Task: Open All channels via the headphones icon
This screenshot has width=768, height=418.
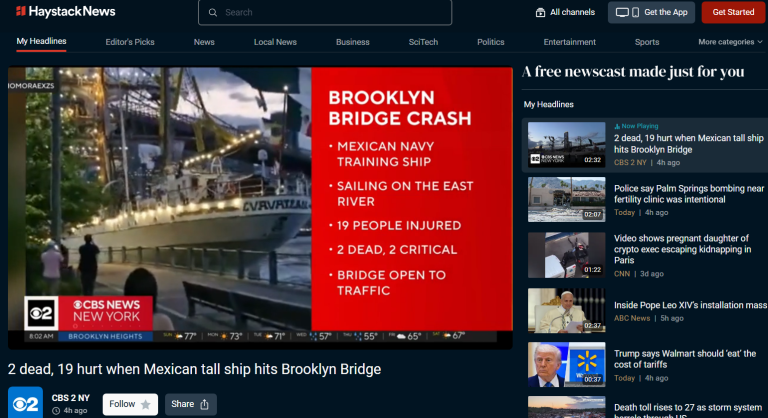Action: 540,12
